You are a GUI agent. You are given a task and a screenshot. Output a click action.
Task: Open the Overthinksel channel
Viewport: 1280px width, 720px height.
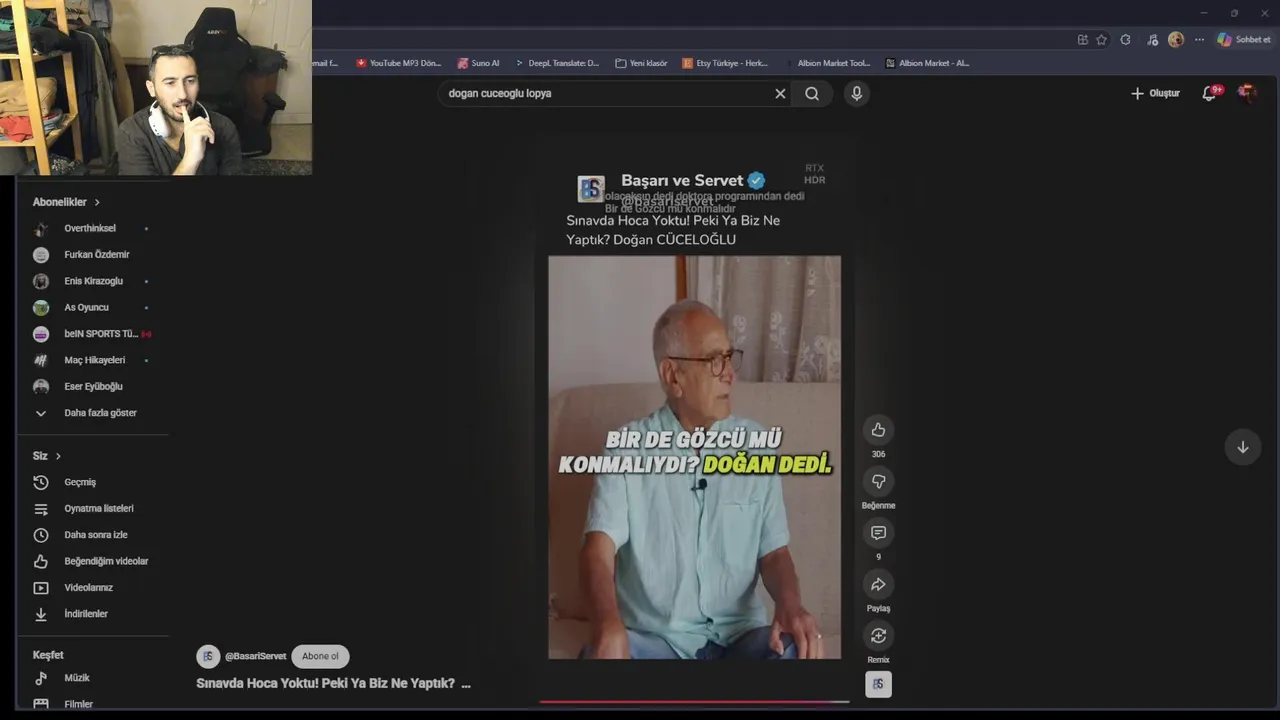pyautogui.click(x=92, y=228)
